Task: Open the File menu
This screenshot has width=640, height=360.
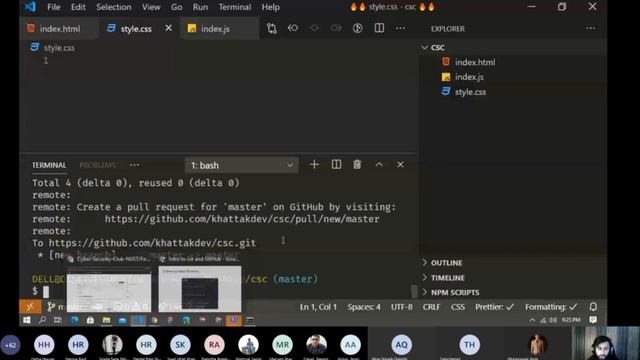Action: tap(53, 7)
